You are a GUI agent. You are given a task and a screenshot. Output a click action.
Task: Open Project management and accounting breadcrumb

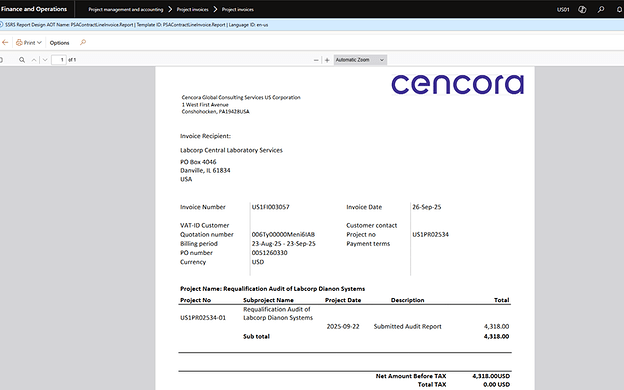[x=126, y=10]
